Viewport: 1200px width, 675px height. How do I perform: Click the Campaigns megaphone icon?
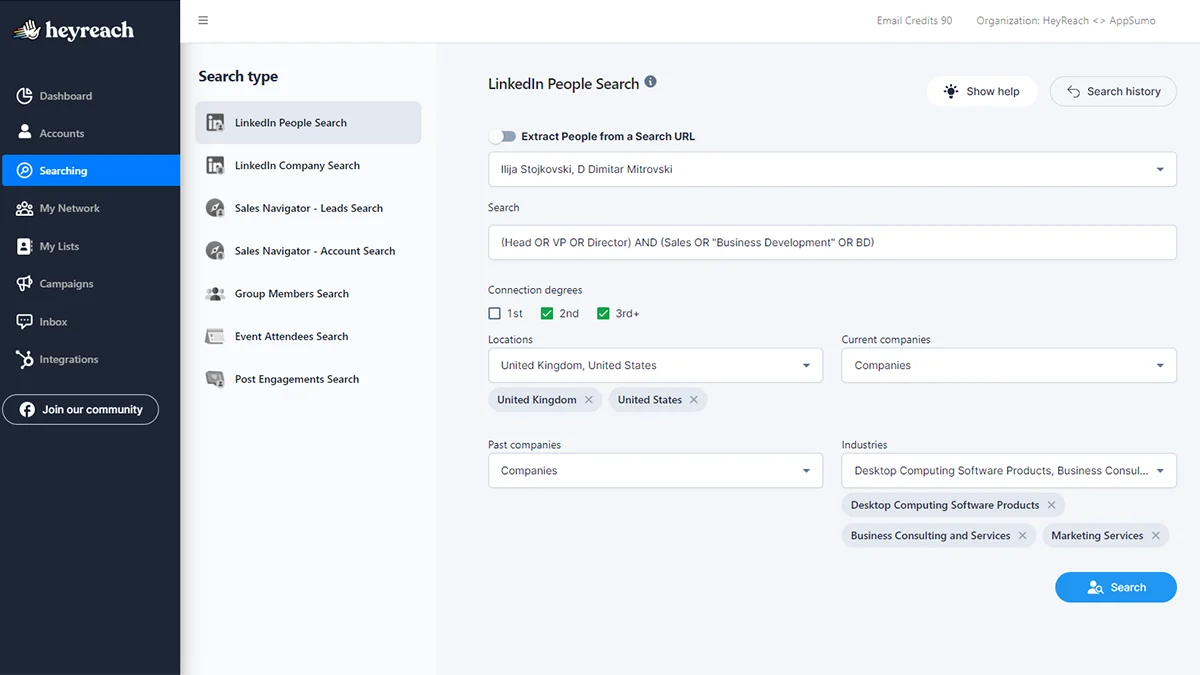click(x=25, y=284)
